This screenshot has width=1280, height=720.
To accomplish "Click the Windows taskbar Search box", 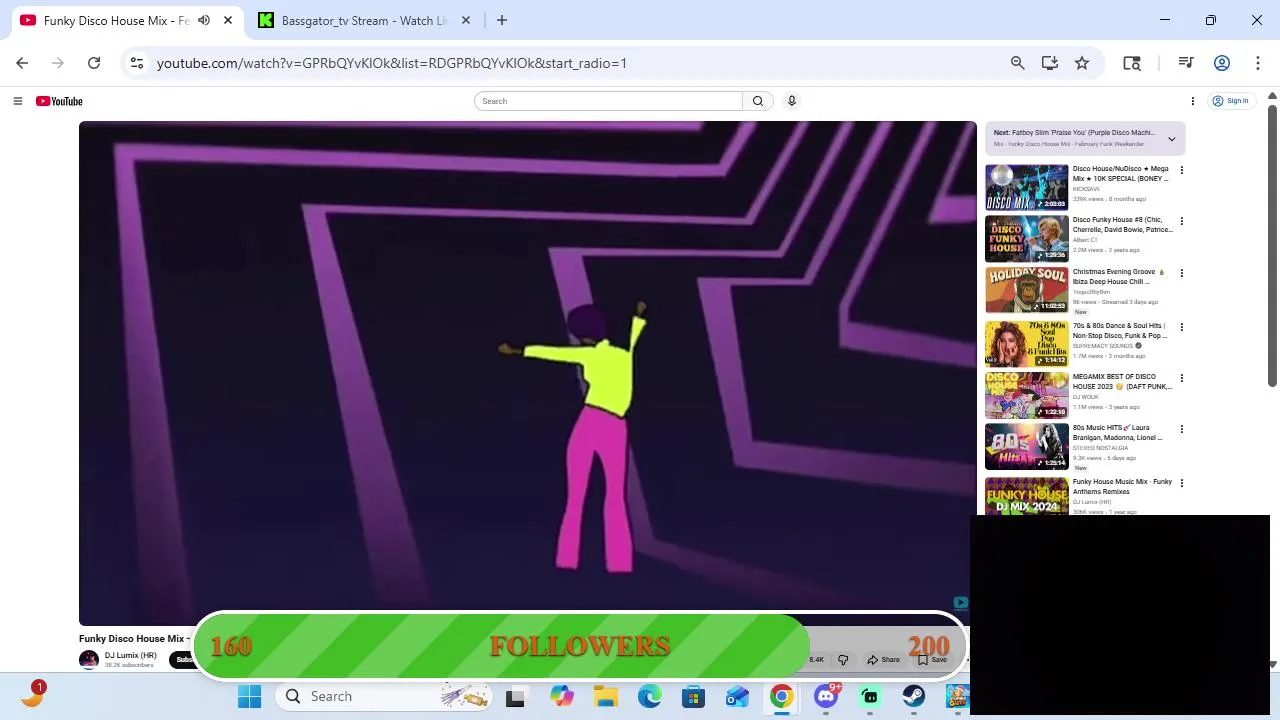I will click(x=383, y=696).
